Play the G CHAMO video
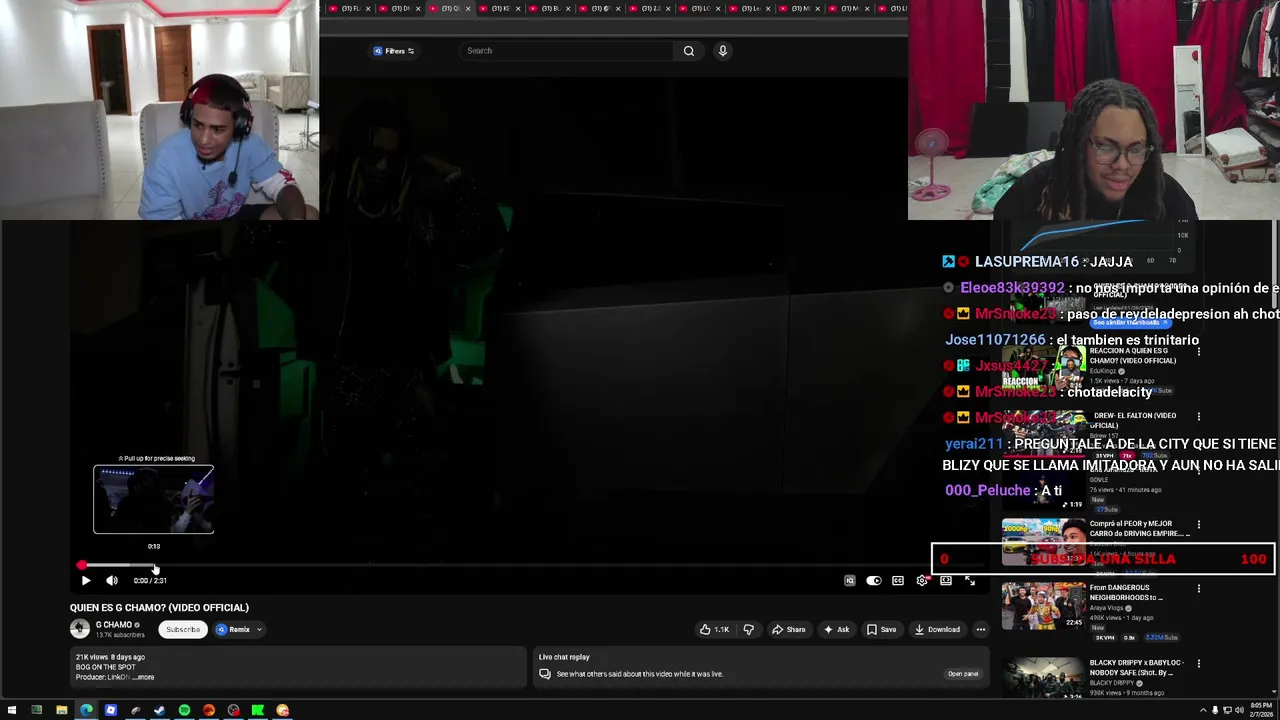Viewport: 1280px width, 720px height. [x=85, y=580]
